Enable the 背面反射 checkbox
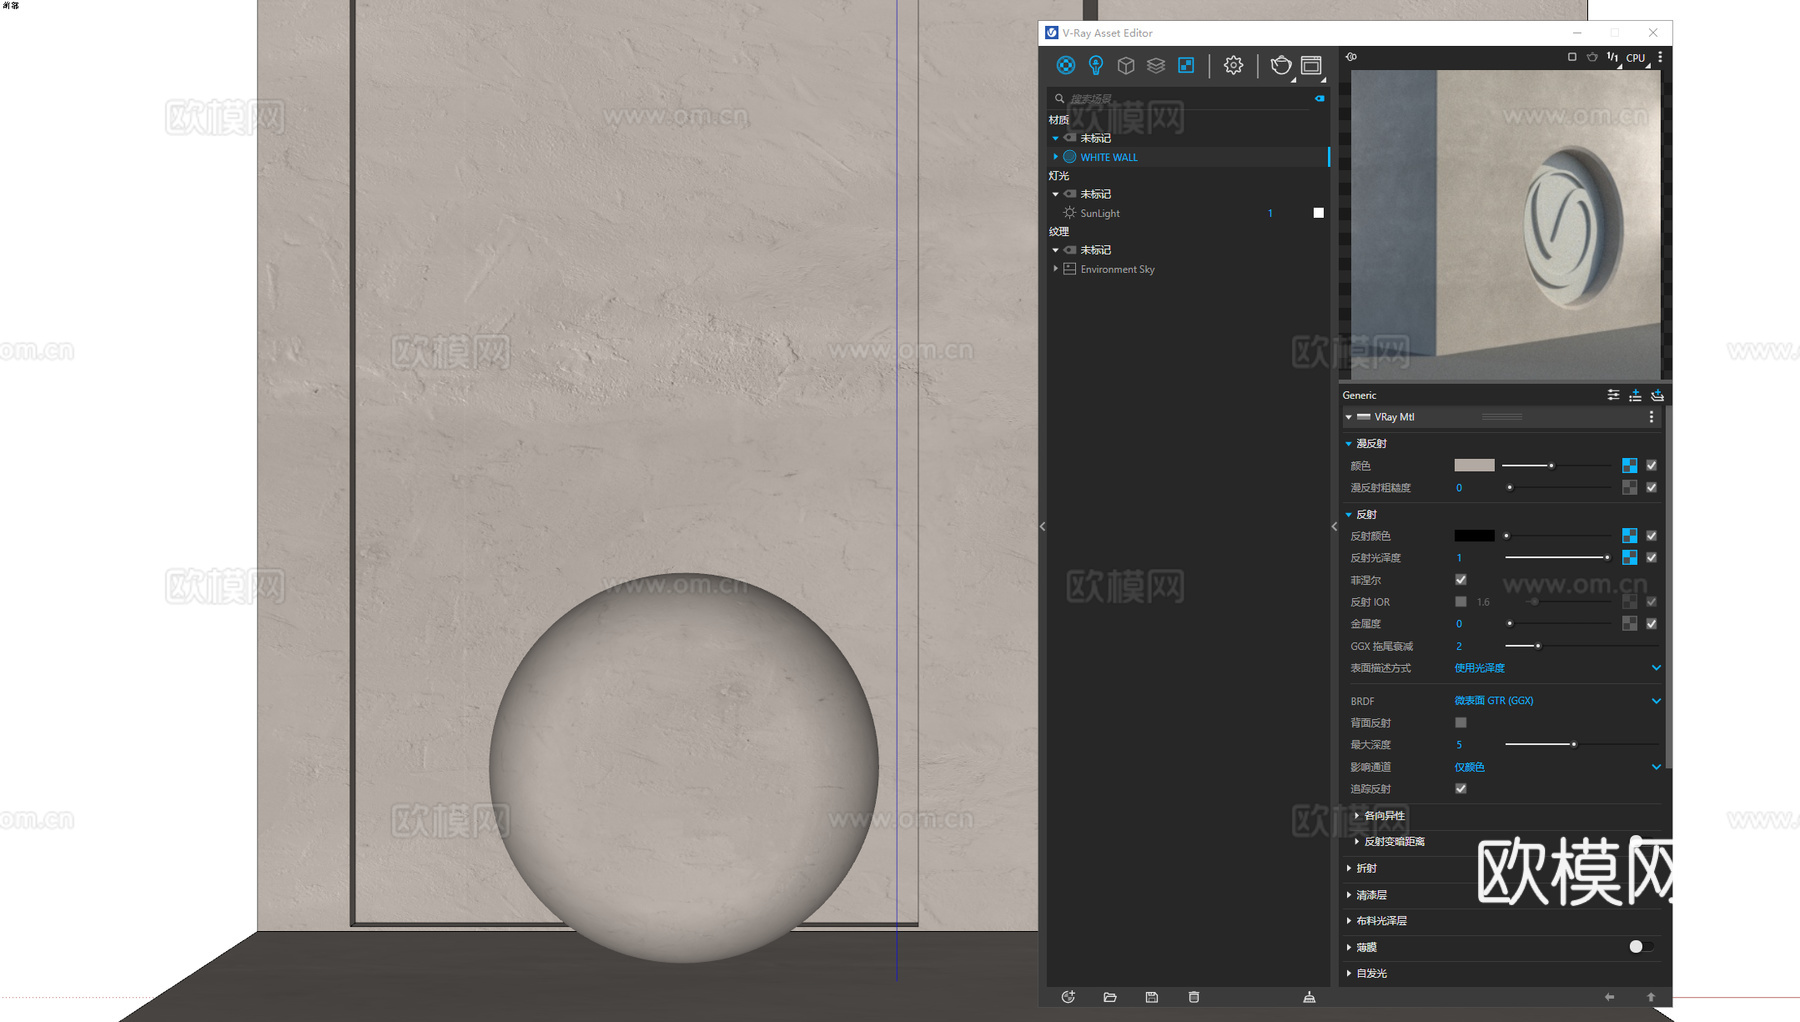The height and width of the screenshot is (1022, 1800). tap(1461, 722)
